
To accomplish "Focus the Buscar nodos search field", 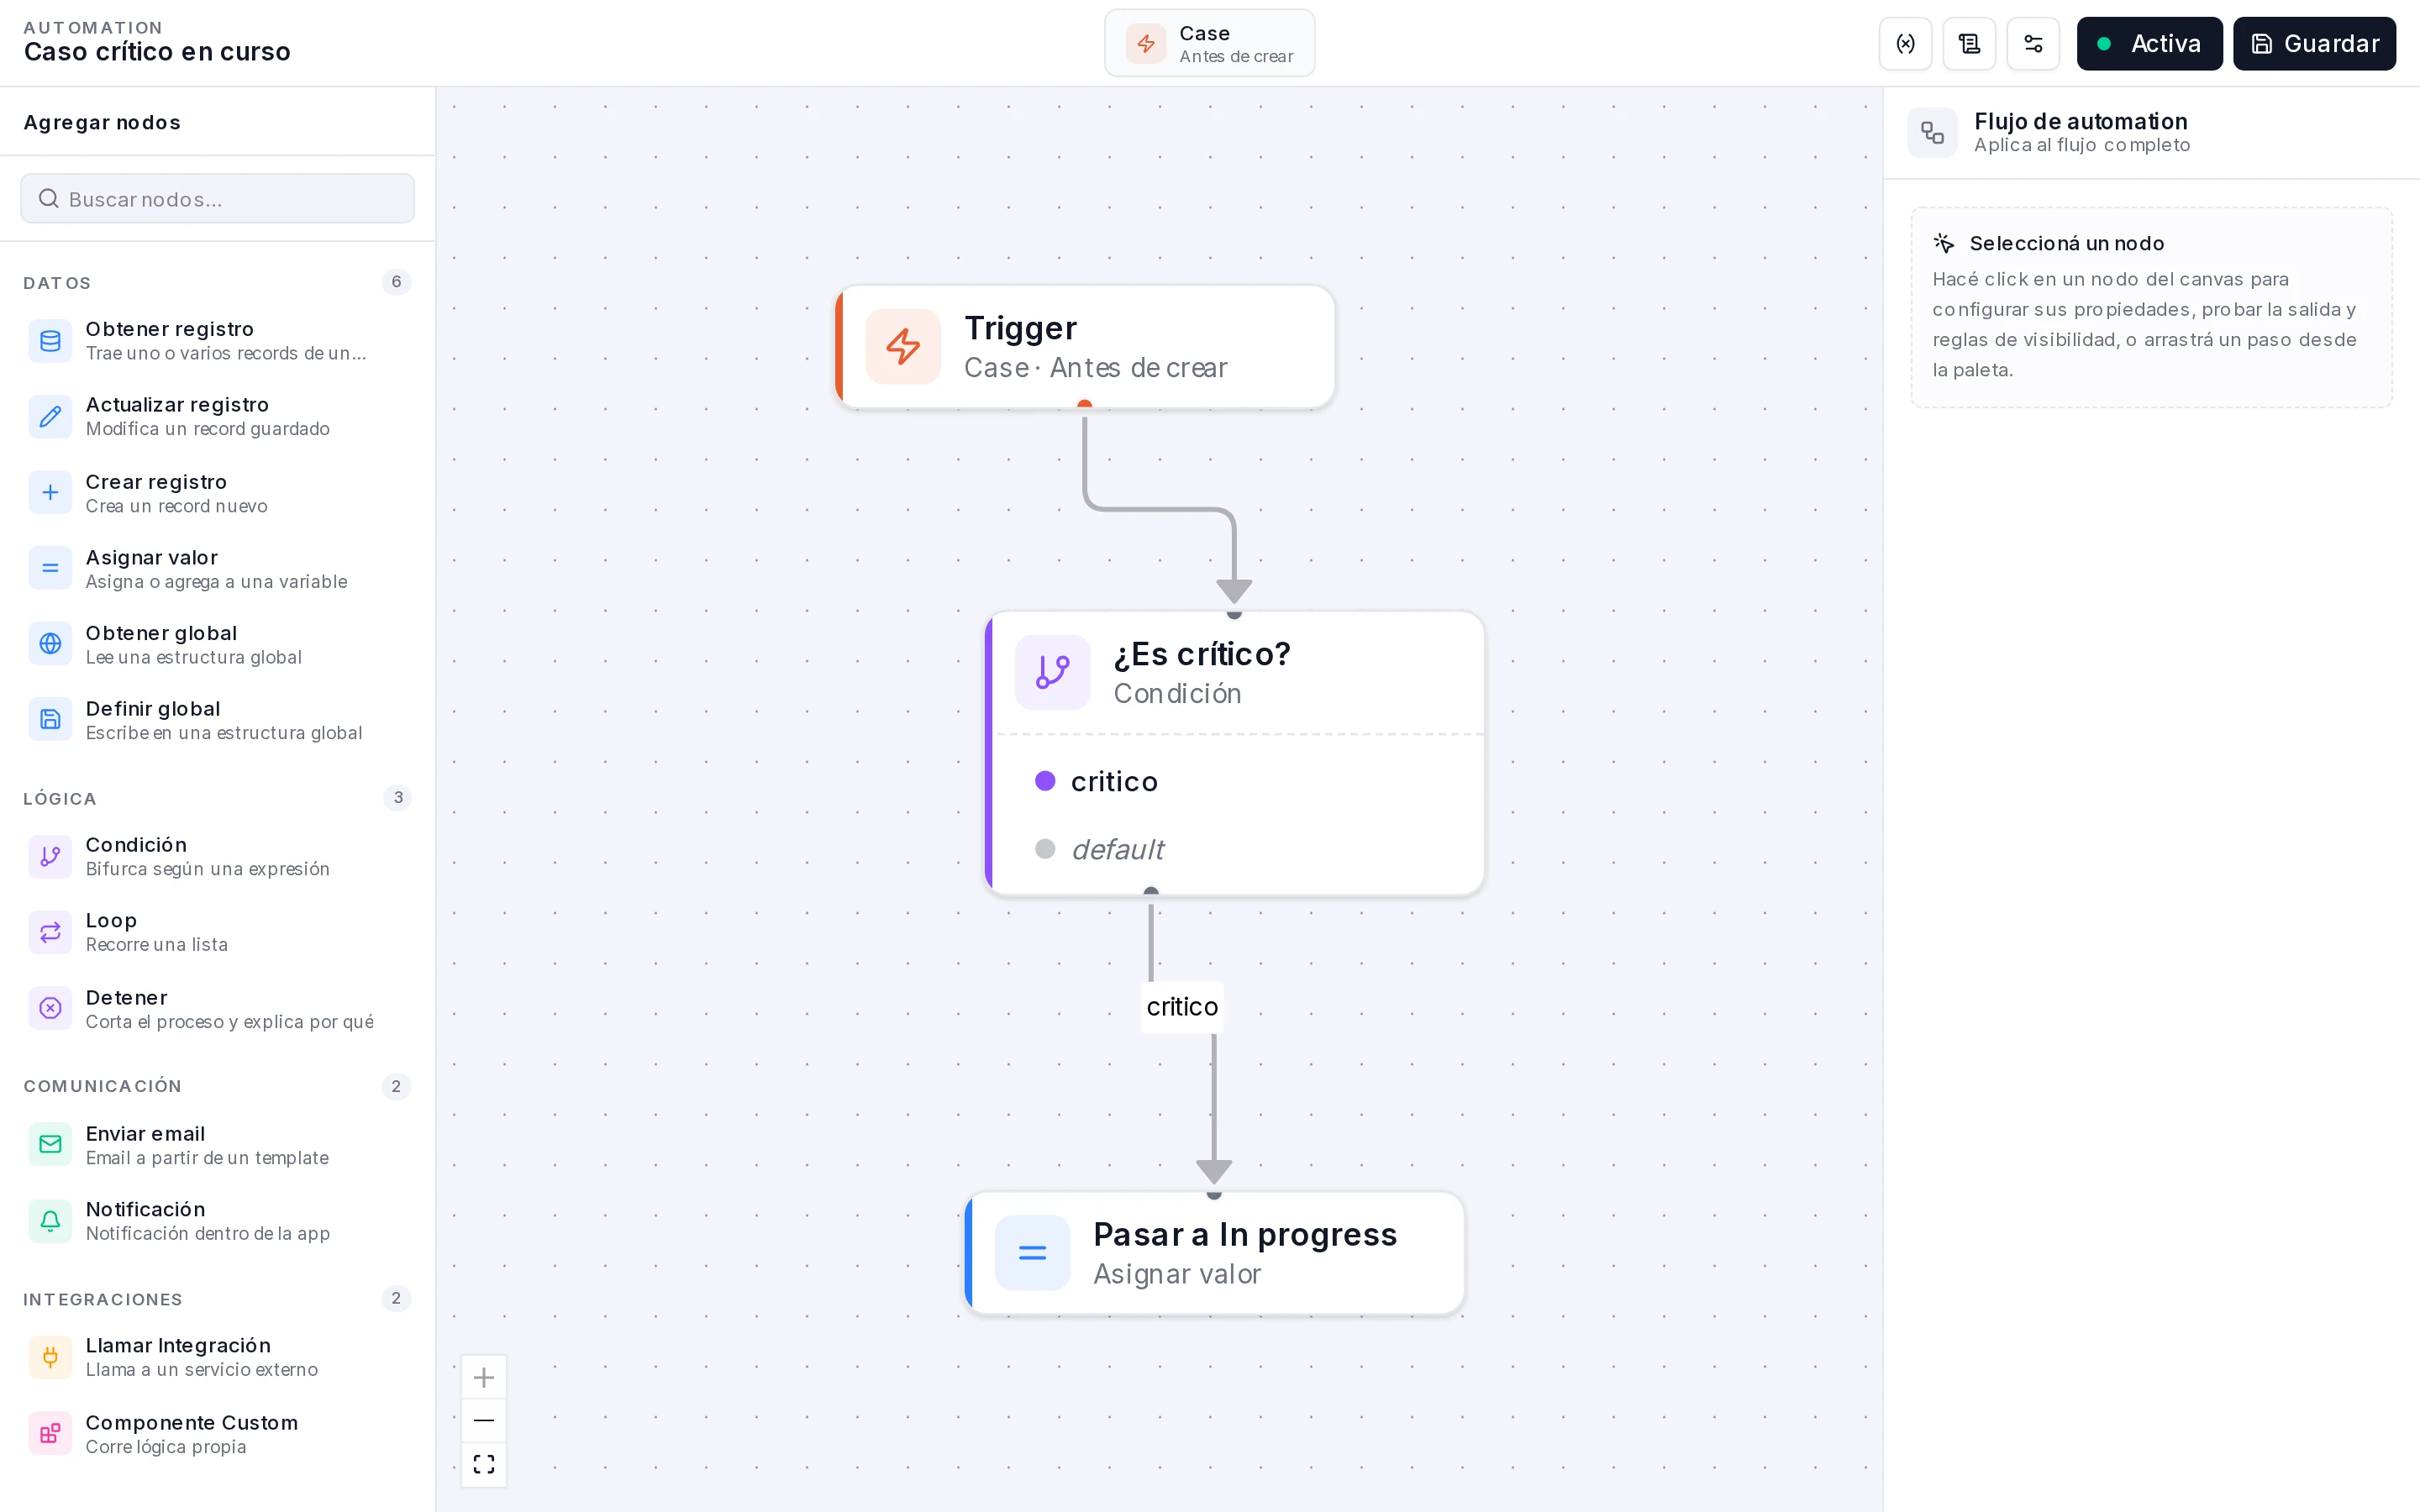I will (x=218, y=199).
